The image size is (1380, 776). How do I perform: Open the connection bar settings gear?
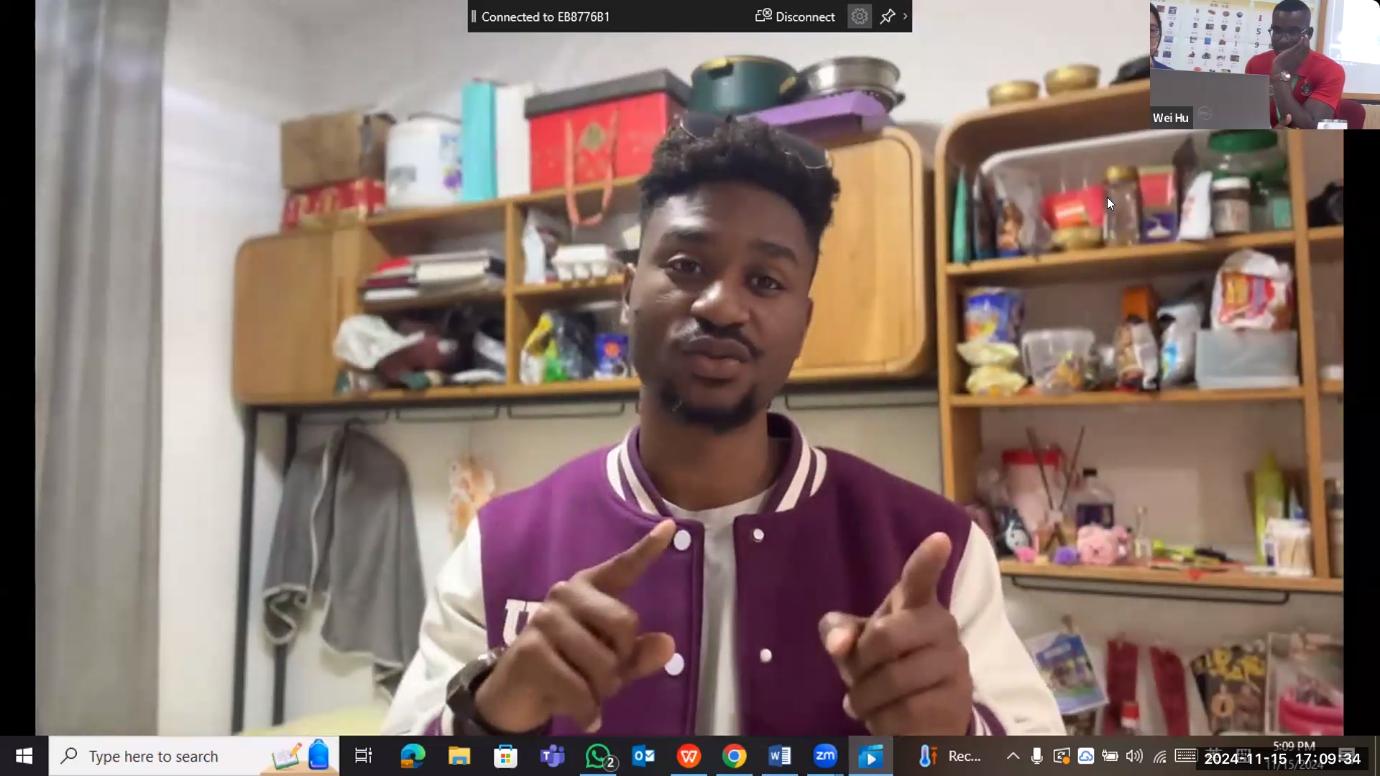(x=859, y=16)
